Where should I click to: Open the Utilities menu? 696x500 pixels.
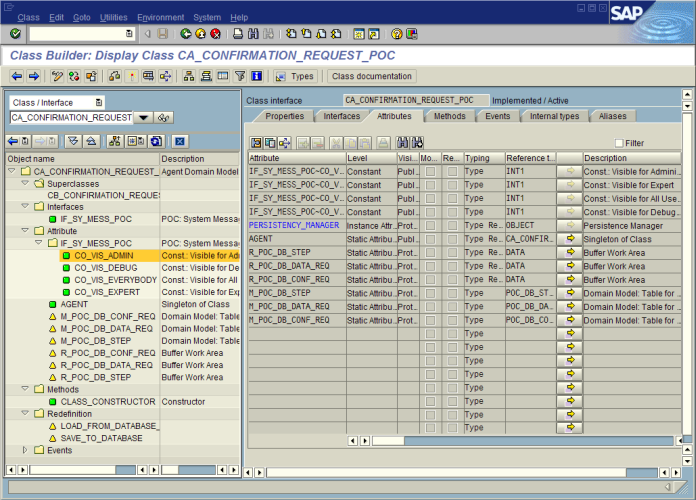click(x=114, y=17)
